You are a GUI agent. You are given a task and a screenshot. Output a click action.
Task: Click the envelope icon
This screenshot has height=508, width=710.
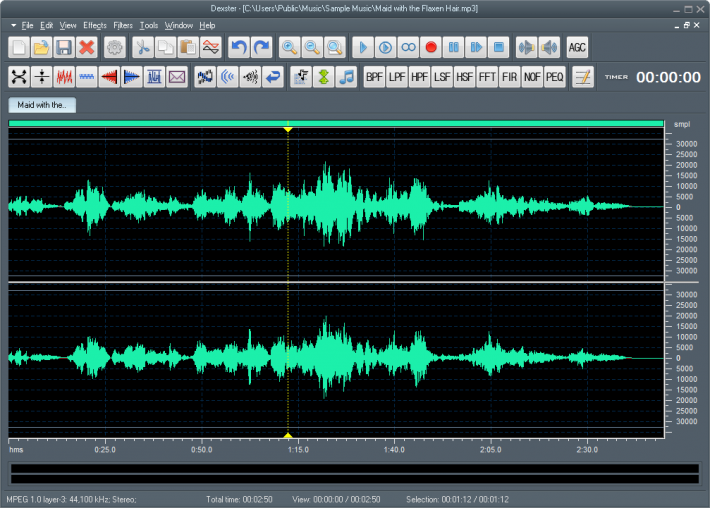pyautogui.click(x=177, y=77)
